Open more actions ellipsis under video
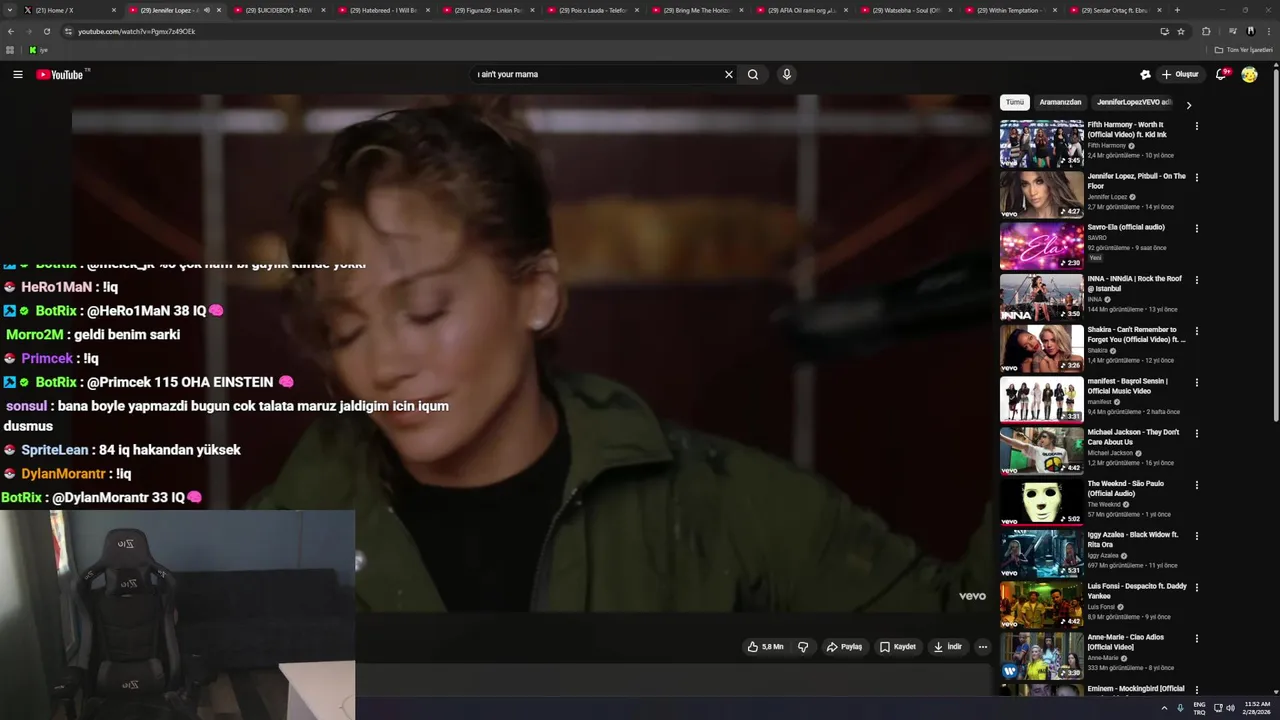 pos(983,647)
